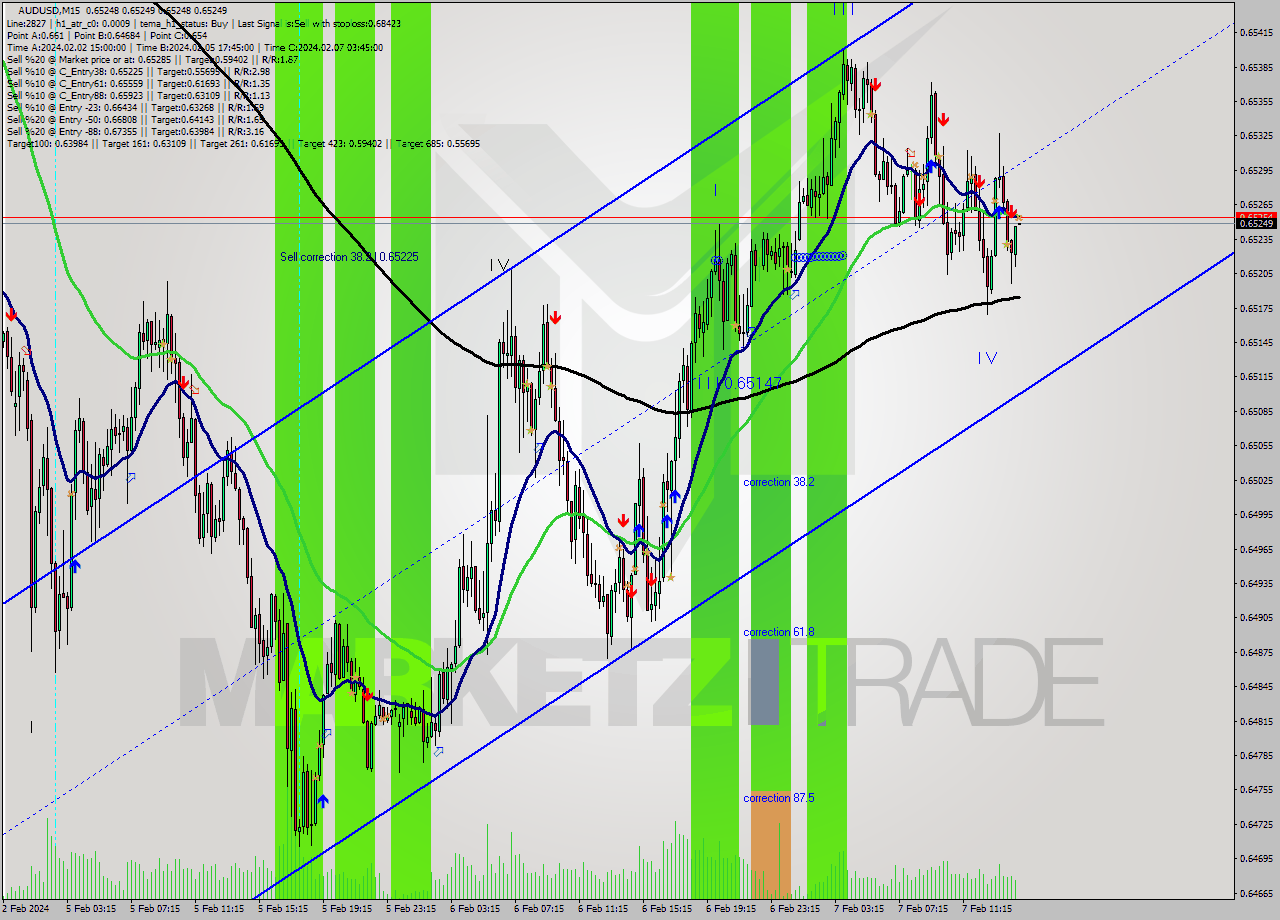Click the '5 Feb 19:15' time axis label

347,909
